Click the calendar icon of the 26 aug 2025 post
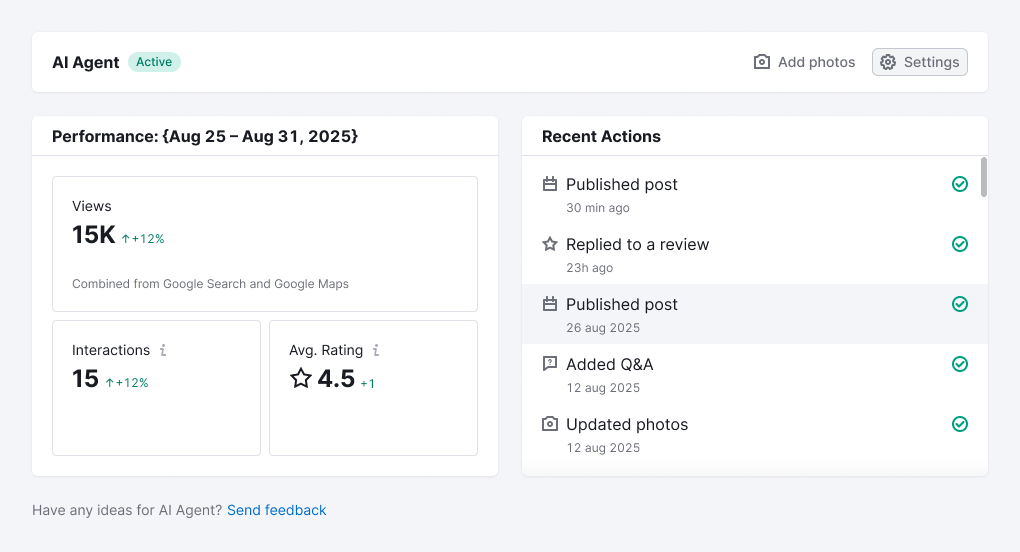 (x=550, y=304)
